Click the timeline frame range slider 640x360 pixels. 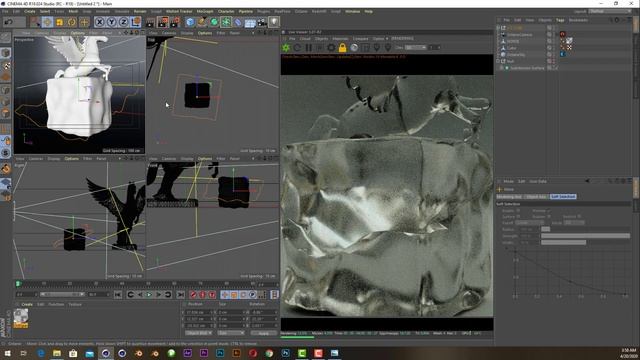[x=62, y=294]
